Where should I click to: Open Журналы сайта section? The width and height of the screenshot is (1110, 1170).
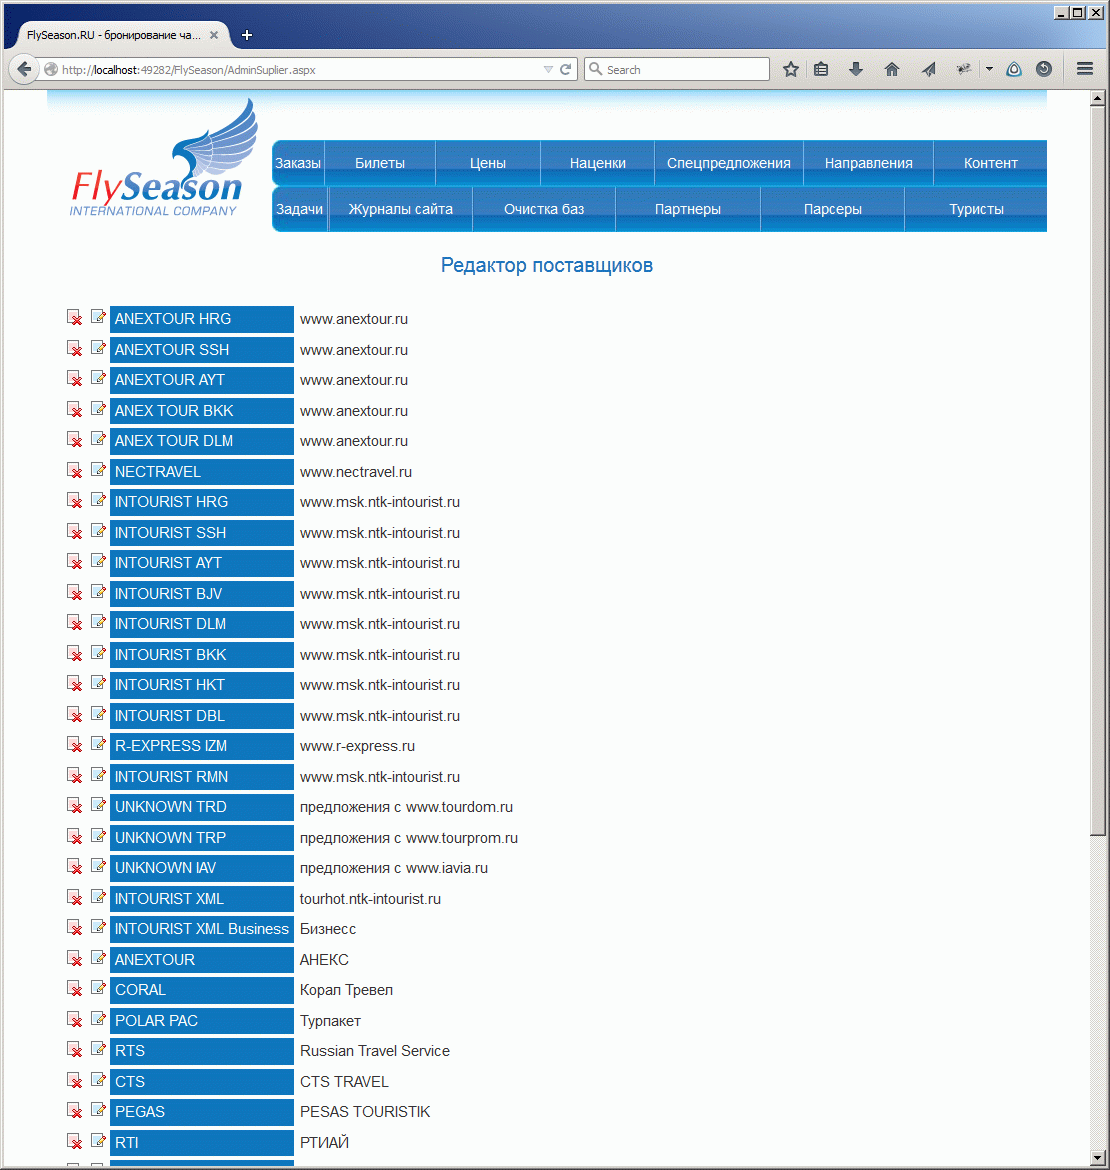401,209
